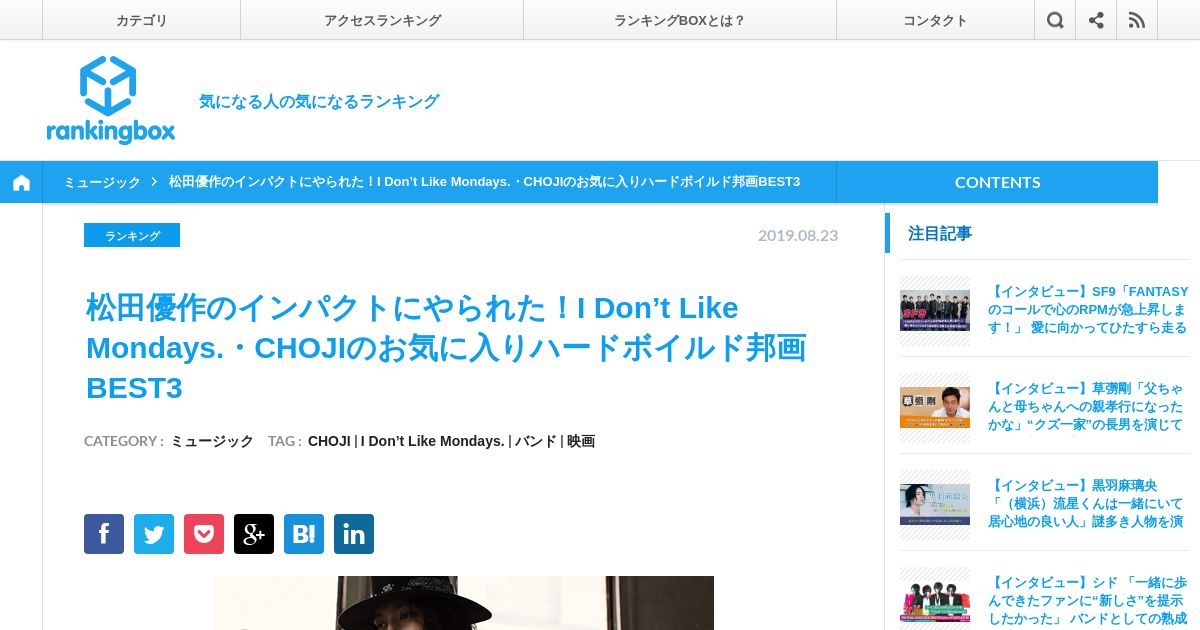Viewport: 1200px width, 630px height.
Task: Click the ランキング label button
Action: point(132,235)
